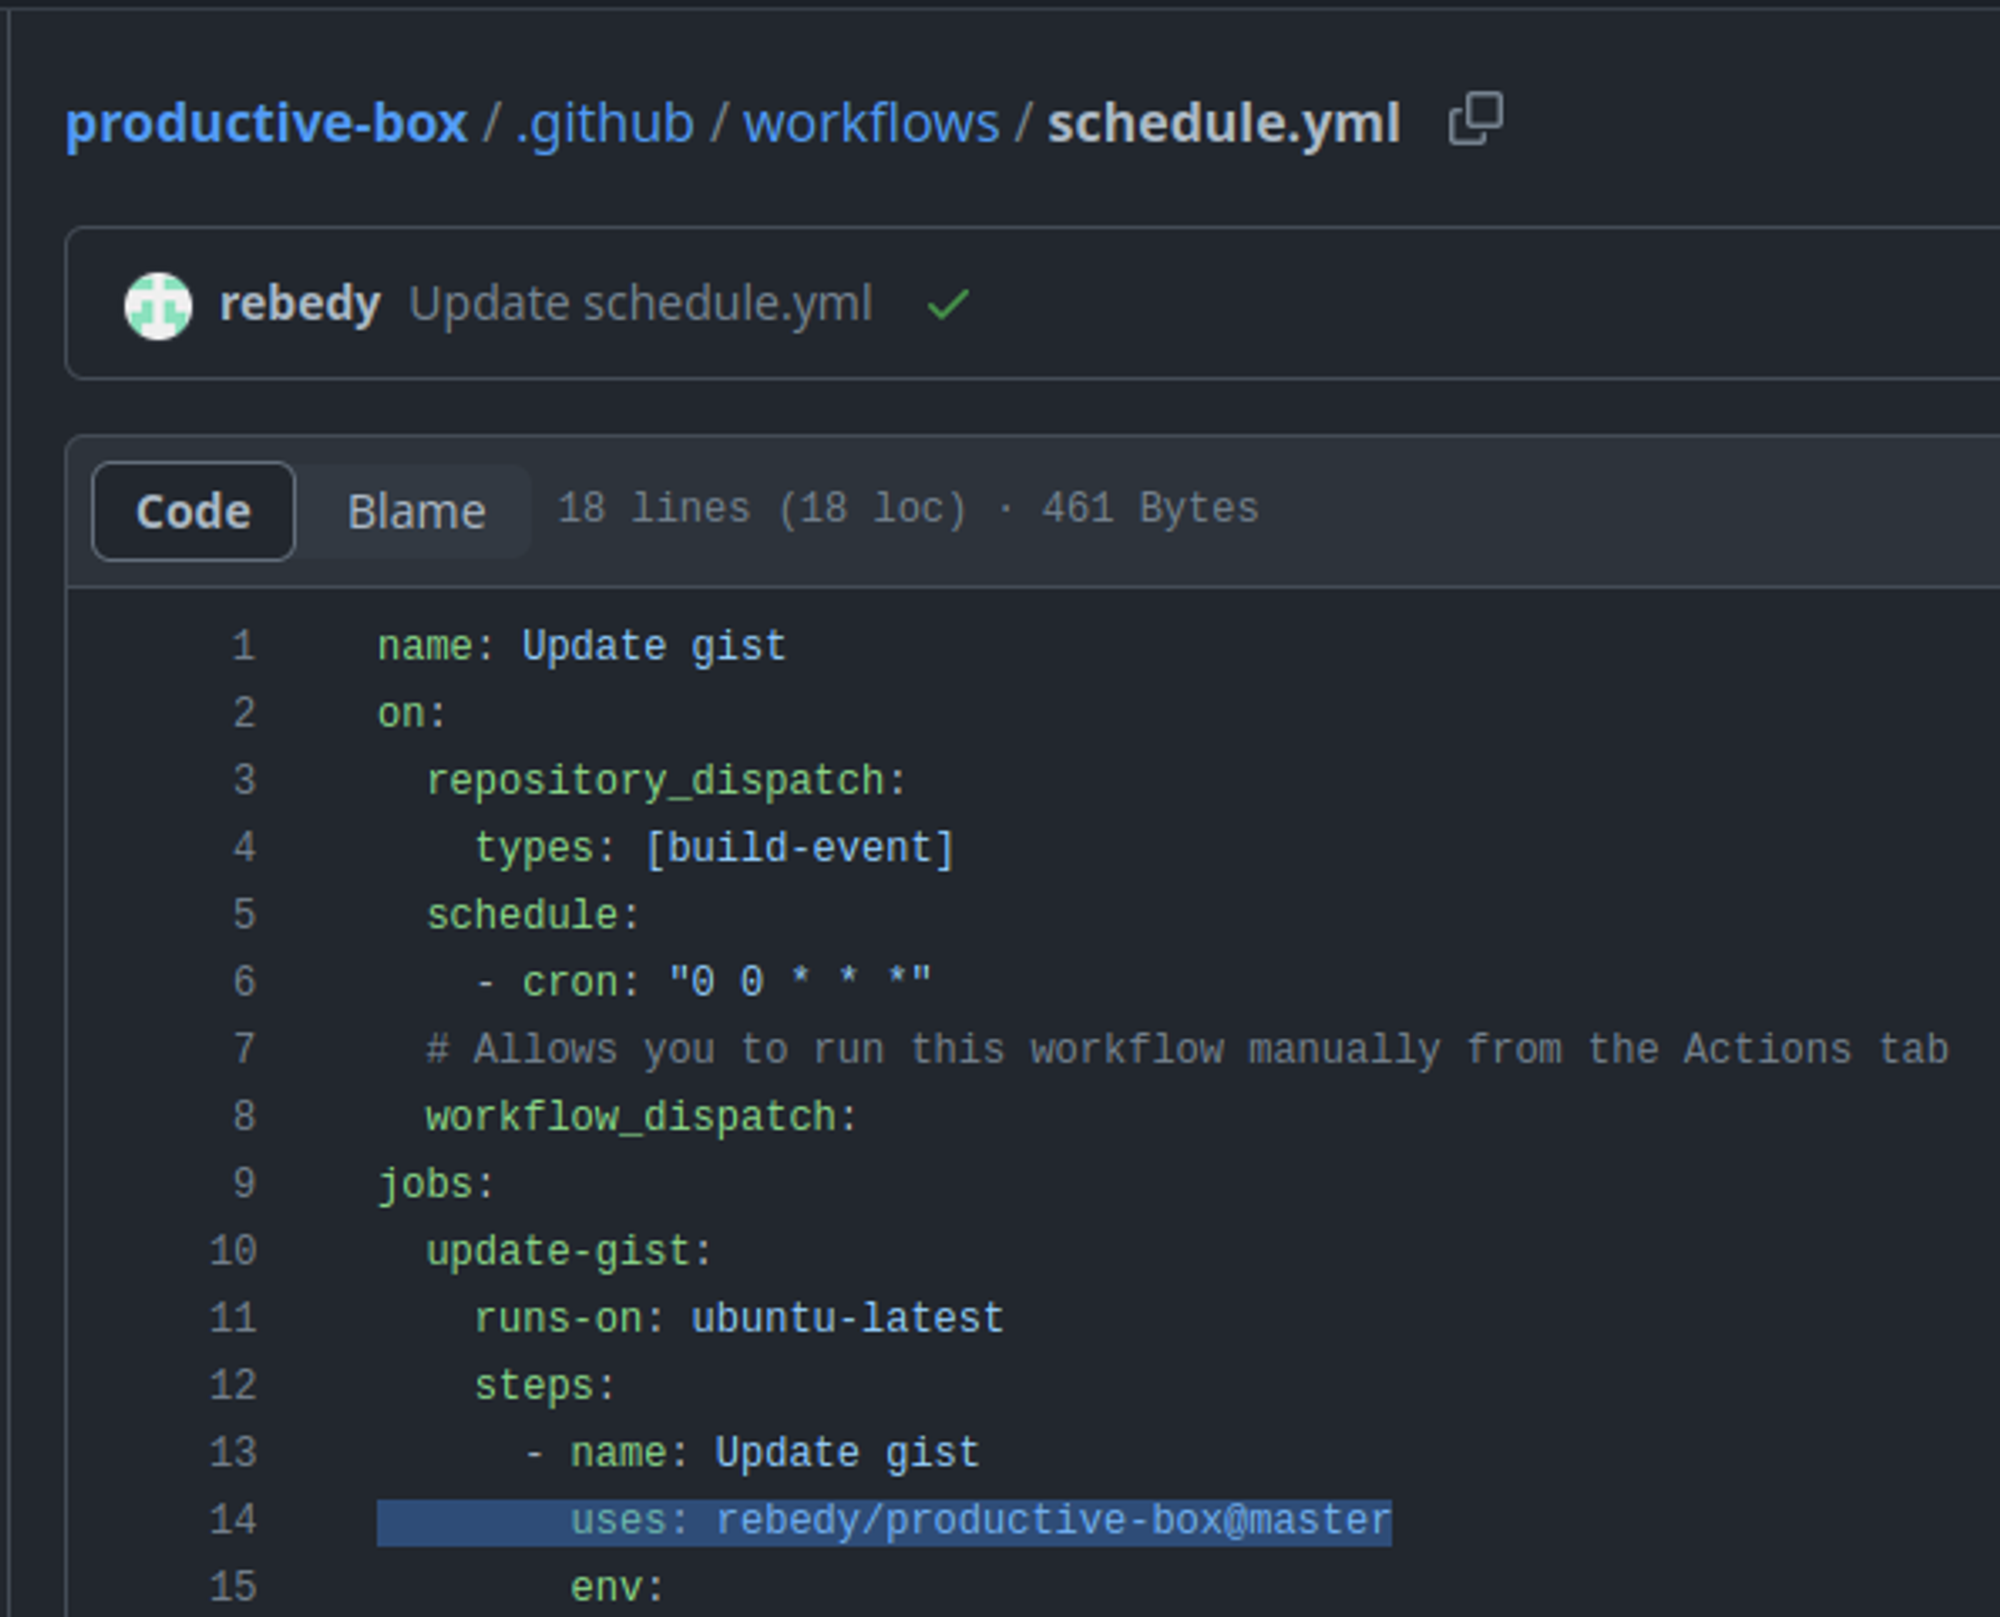Screen dimensions: 2000x1617
Task: Click the green check status icon
Action: click(948, 304)
